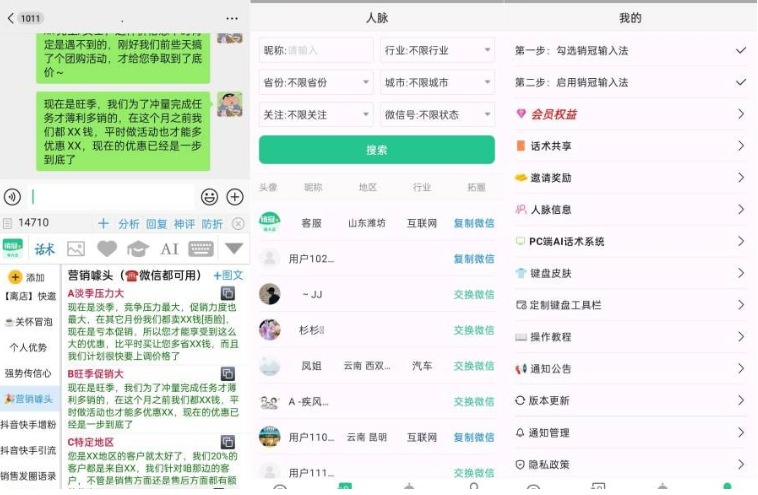Open the 微信号 不限状态 dropdown
Image resolution: width=758 pixels, height=495 pixels.
tap(437, 114)
